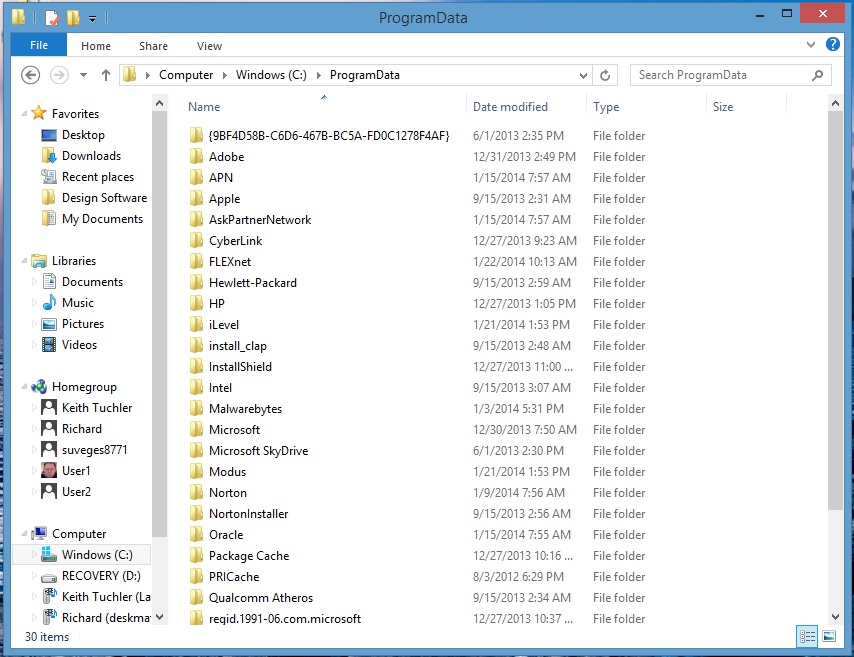
Task: Select the InstallShield folder
Action: (240, 367)
